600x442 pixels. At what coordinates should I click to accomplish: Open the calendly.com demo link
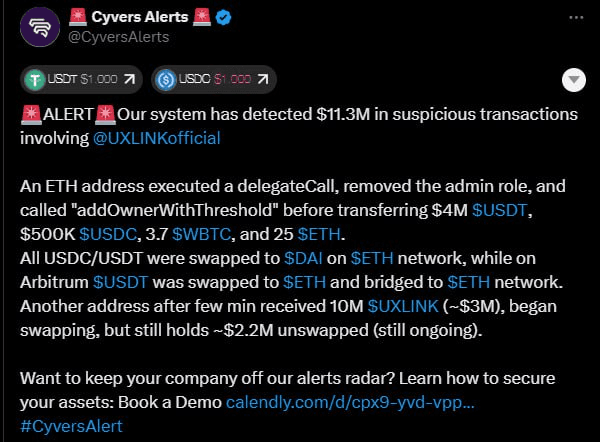(x=350, y=402)
